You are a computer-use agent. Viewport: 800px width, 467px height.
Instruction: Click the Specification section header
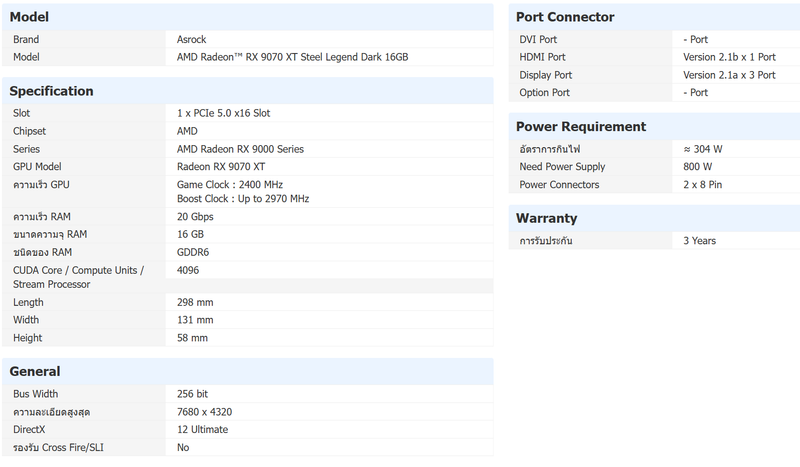point(51,91)
